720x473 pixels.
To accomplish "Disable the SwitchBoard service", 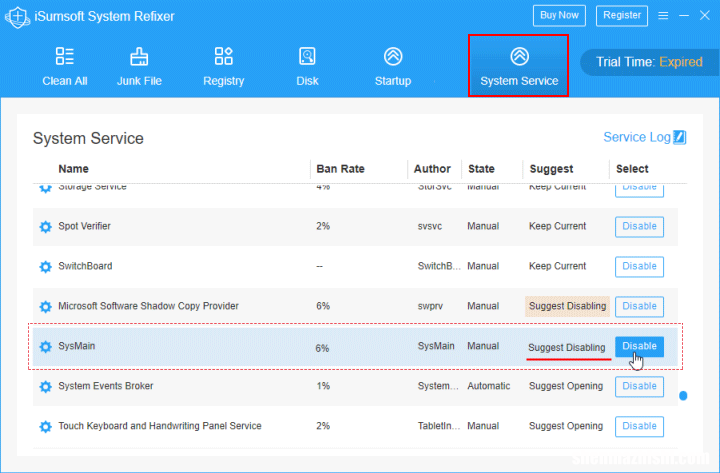I will [639, 266].
